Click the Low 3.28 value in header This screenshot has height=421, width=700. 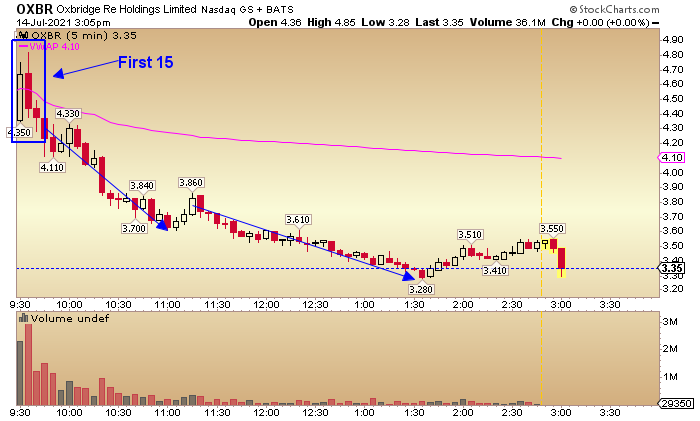[385, 22]
